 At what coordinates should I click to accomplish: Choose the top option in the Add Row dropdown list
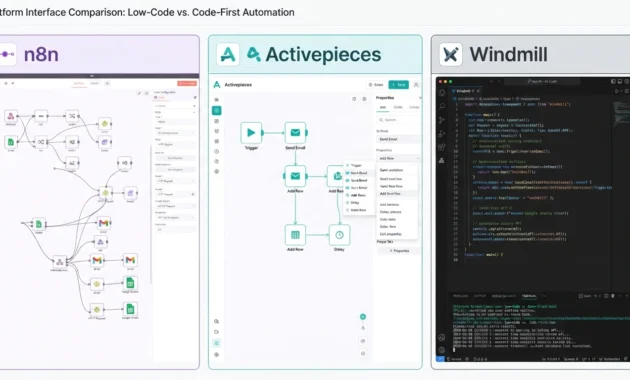(398, 170)
